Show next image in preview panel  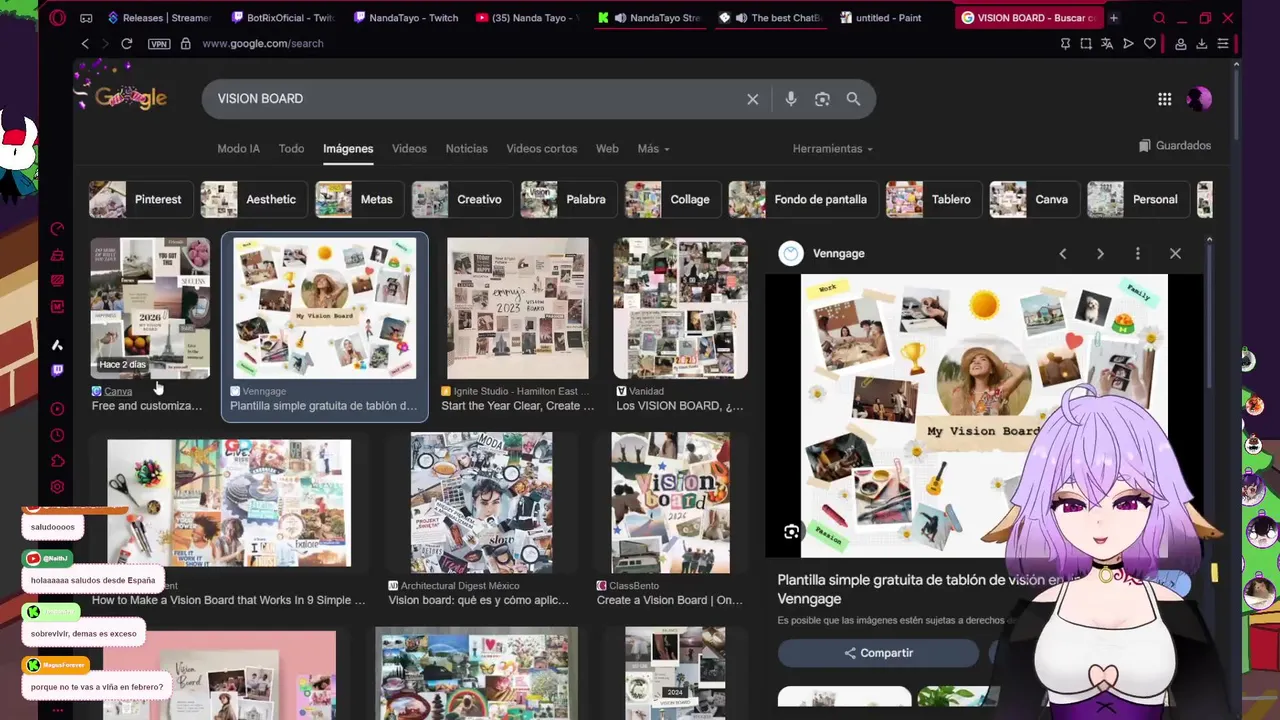(1100, 254)
